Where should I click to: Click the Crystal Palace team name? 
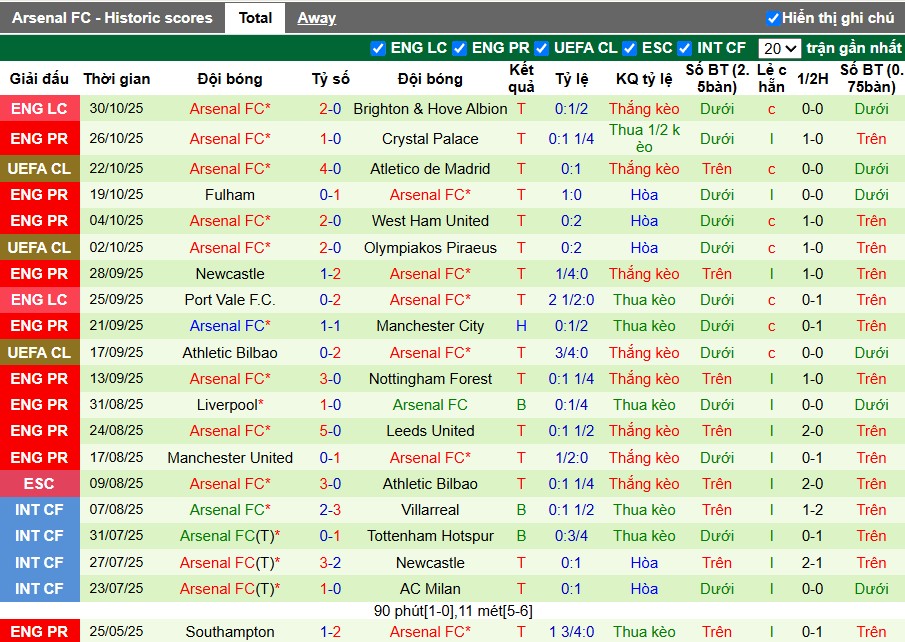[x=430, y=139]
